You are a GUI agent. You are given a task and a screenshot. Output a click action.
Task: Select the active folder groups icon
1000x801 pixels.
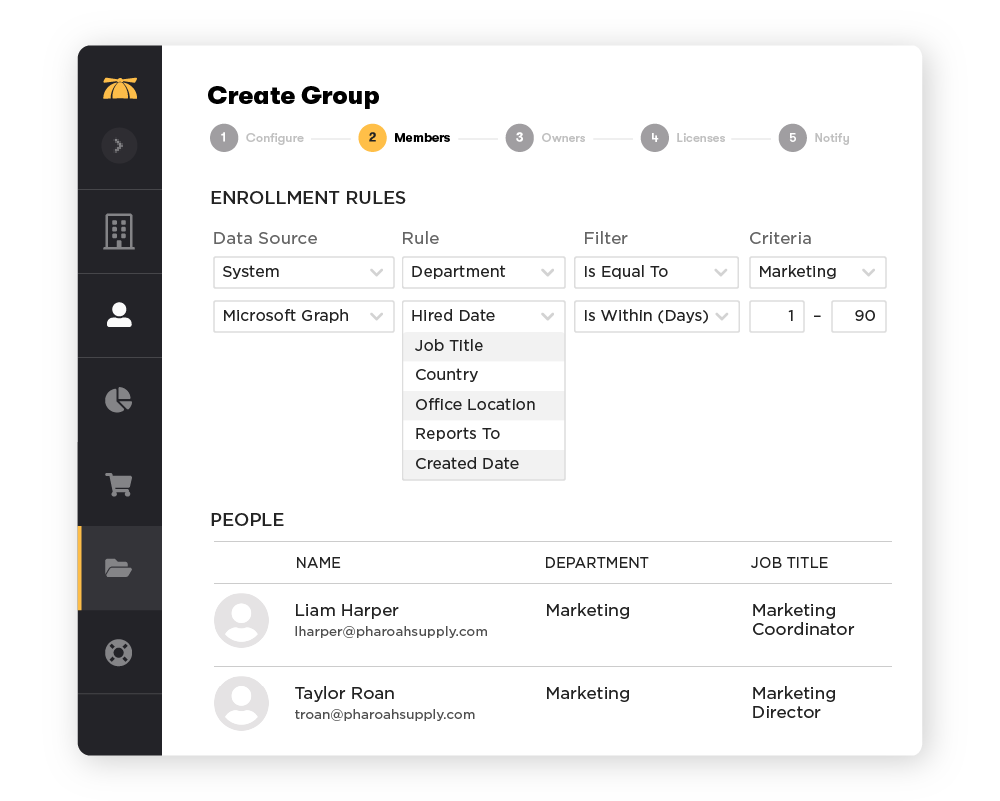(119, 567)
